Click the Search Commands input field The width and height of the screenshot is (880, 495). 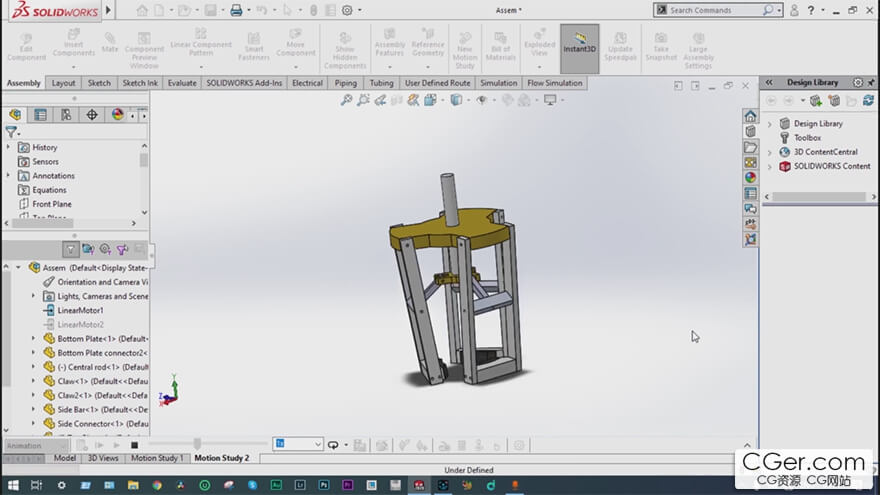(716, 10)
